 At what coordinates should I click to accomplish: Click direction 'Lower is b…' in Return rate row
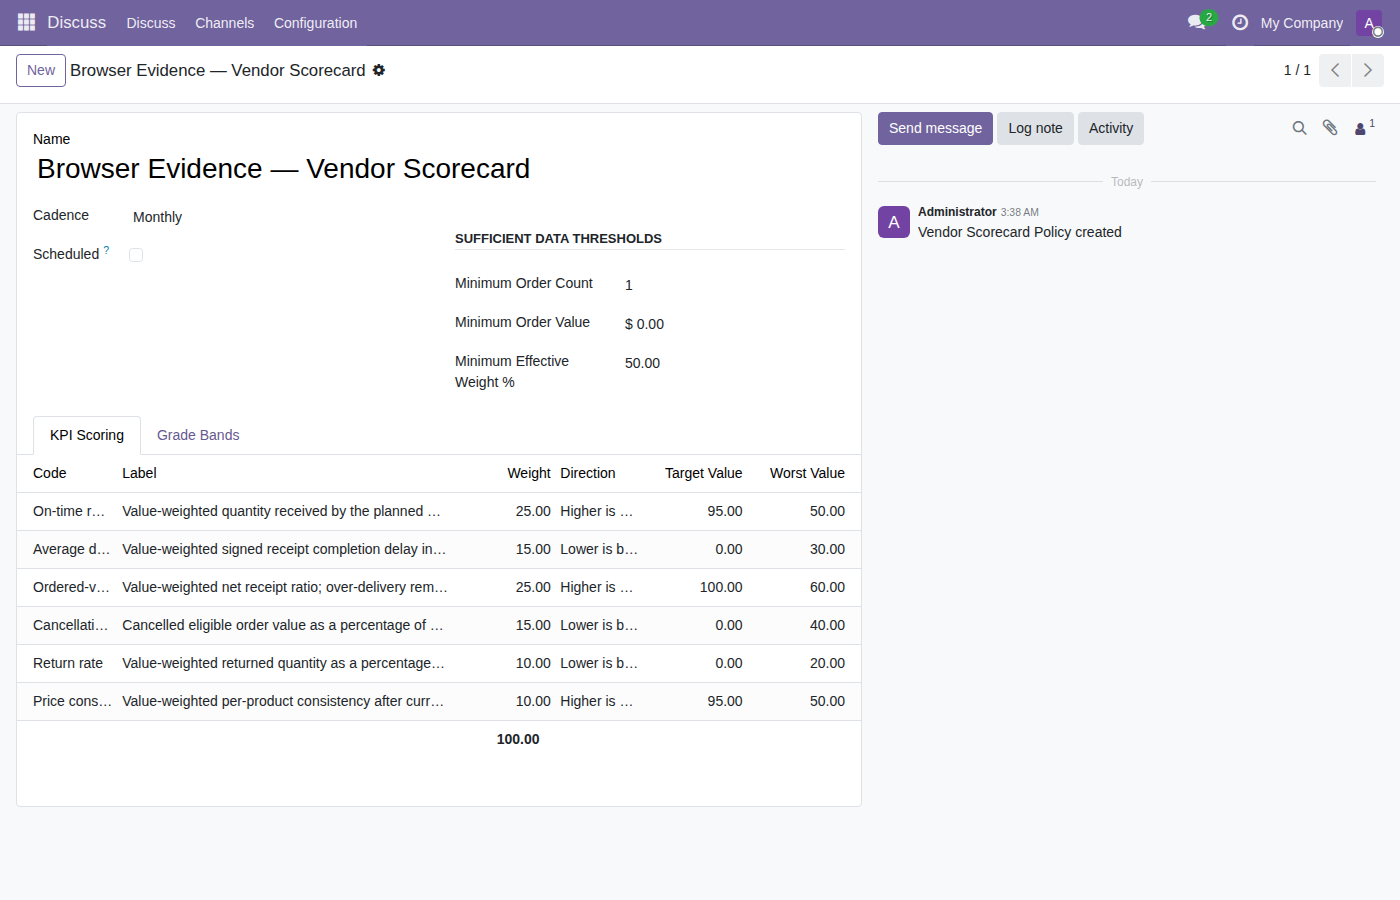(599, 663)
